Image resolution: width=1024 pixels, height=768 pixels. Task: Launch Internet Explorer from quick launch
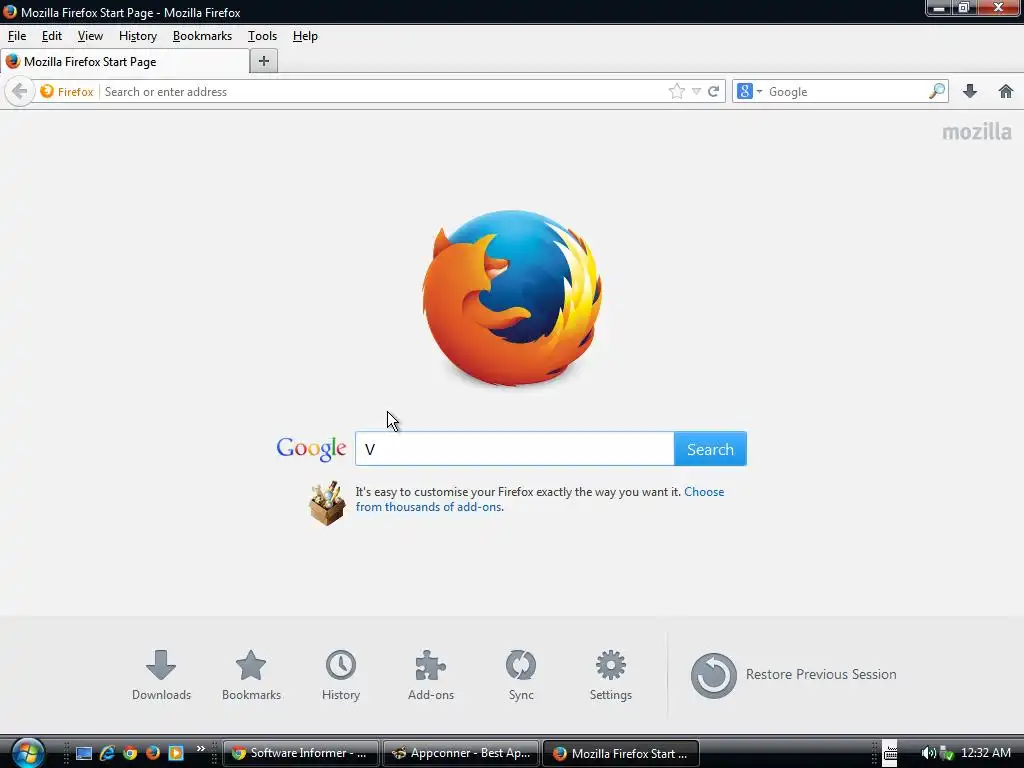tap(107, 753)
